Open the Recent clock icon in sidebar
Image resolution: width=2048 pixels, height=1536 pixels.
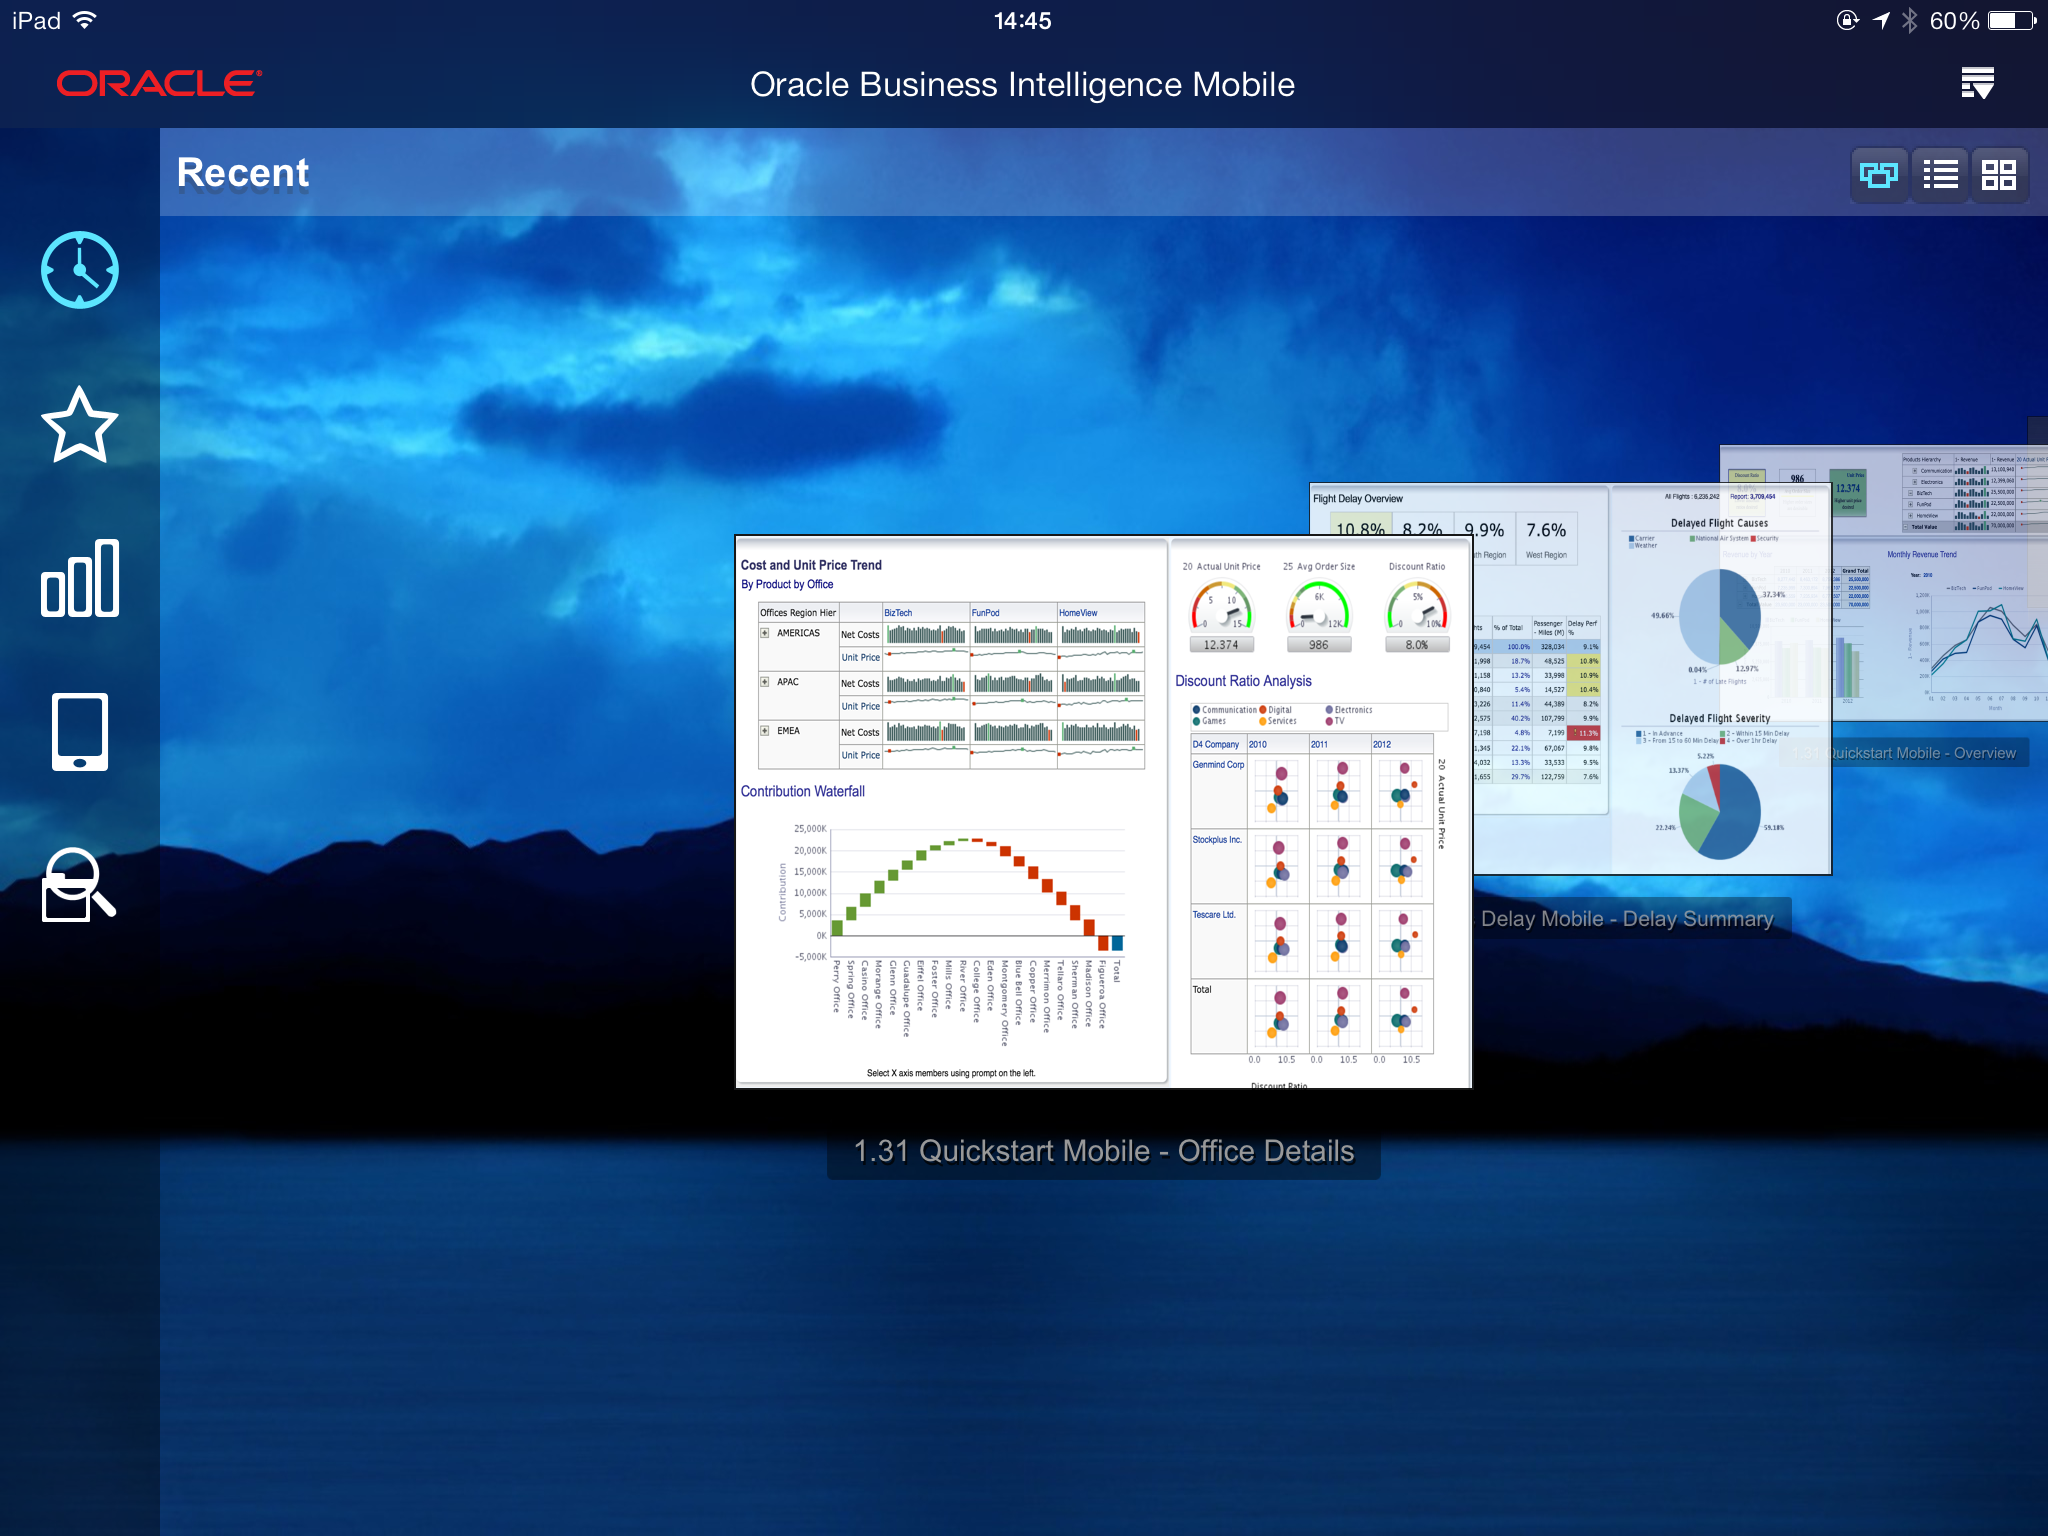[x=80, y=270]
